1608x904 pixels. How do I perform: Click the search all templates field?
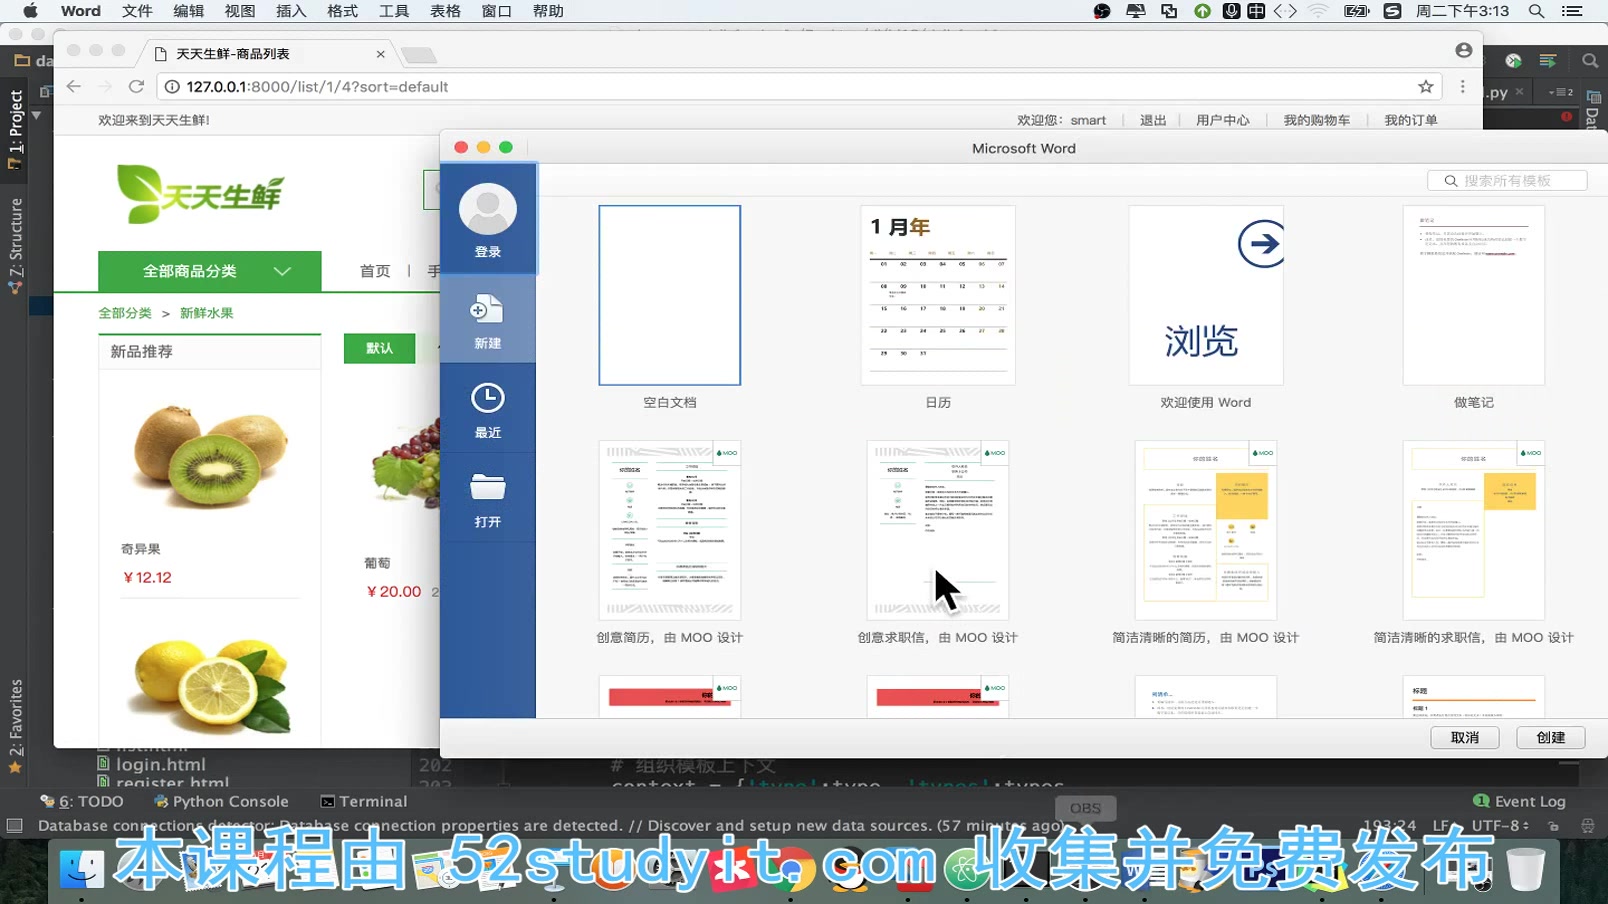coord(1507,181)
